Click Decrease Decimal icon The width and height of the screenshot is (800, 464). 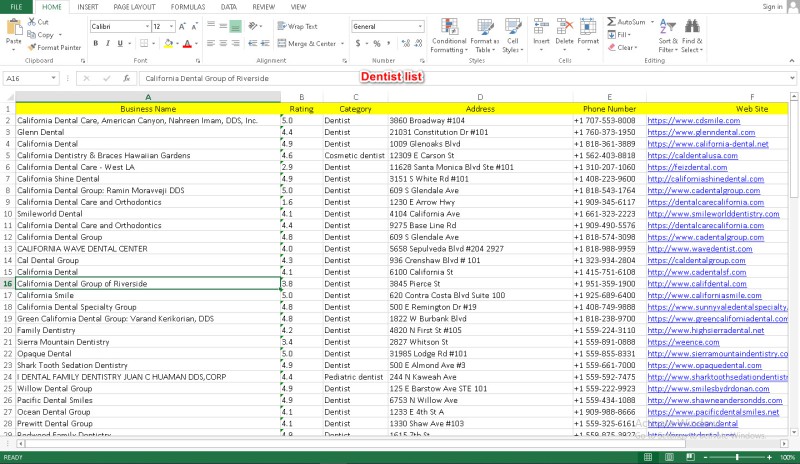[x=418, y=43]
